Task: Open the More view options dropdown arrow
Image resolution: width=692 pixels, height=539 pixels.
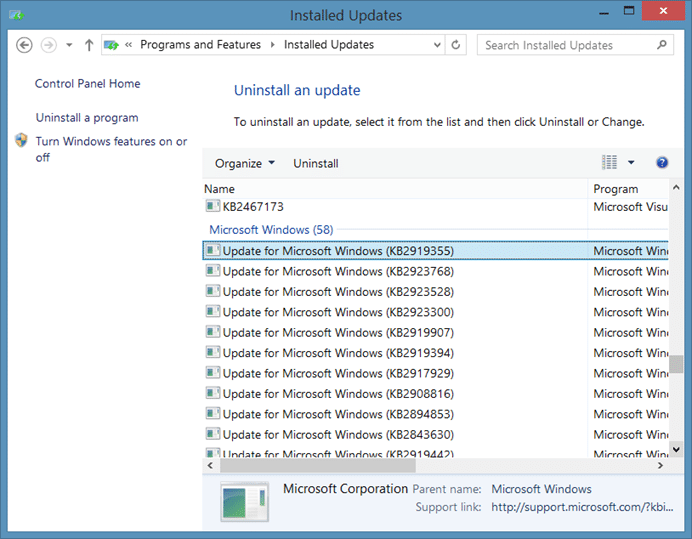Action: click(x=631, y=162)
